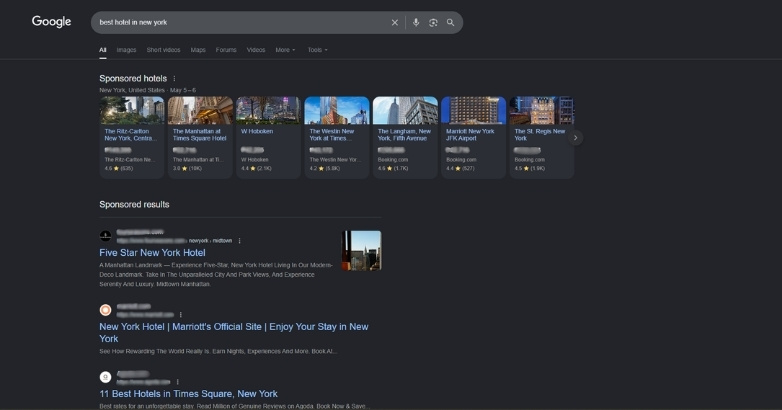782x410 pixels.
Task: Click The St. Regis hotel photo
Action: pyautogui.click(x=542, y=110)
